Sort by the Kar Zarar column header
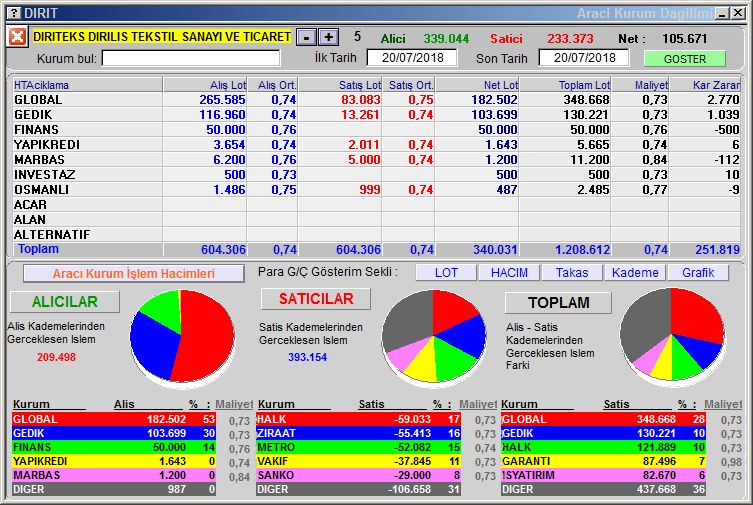 point(705,85)
